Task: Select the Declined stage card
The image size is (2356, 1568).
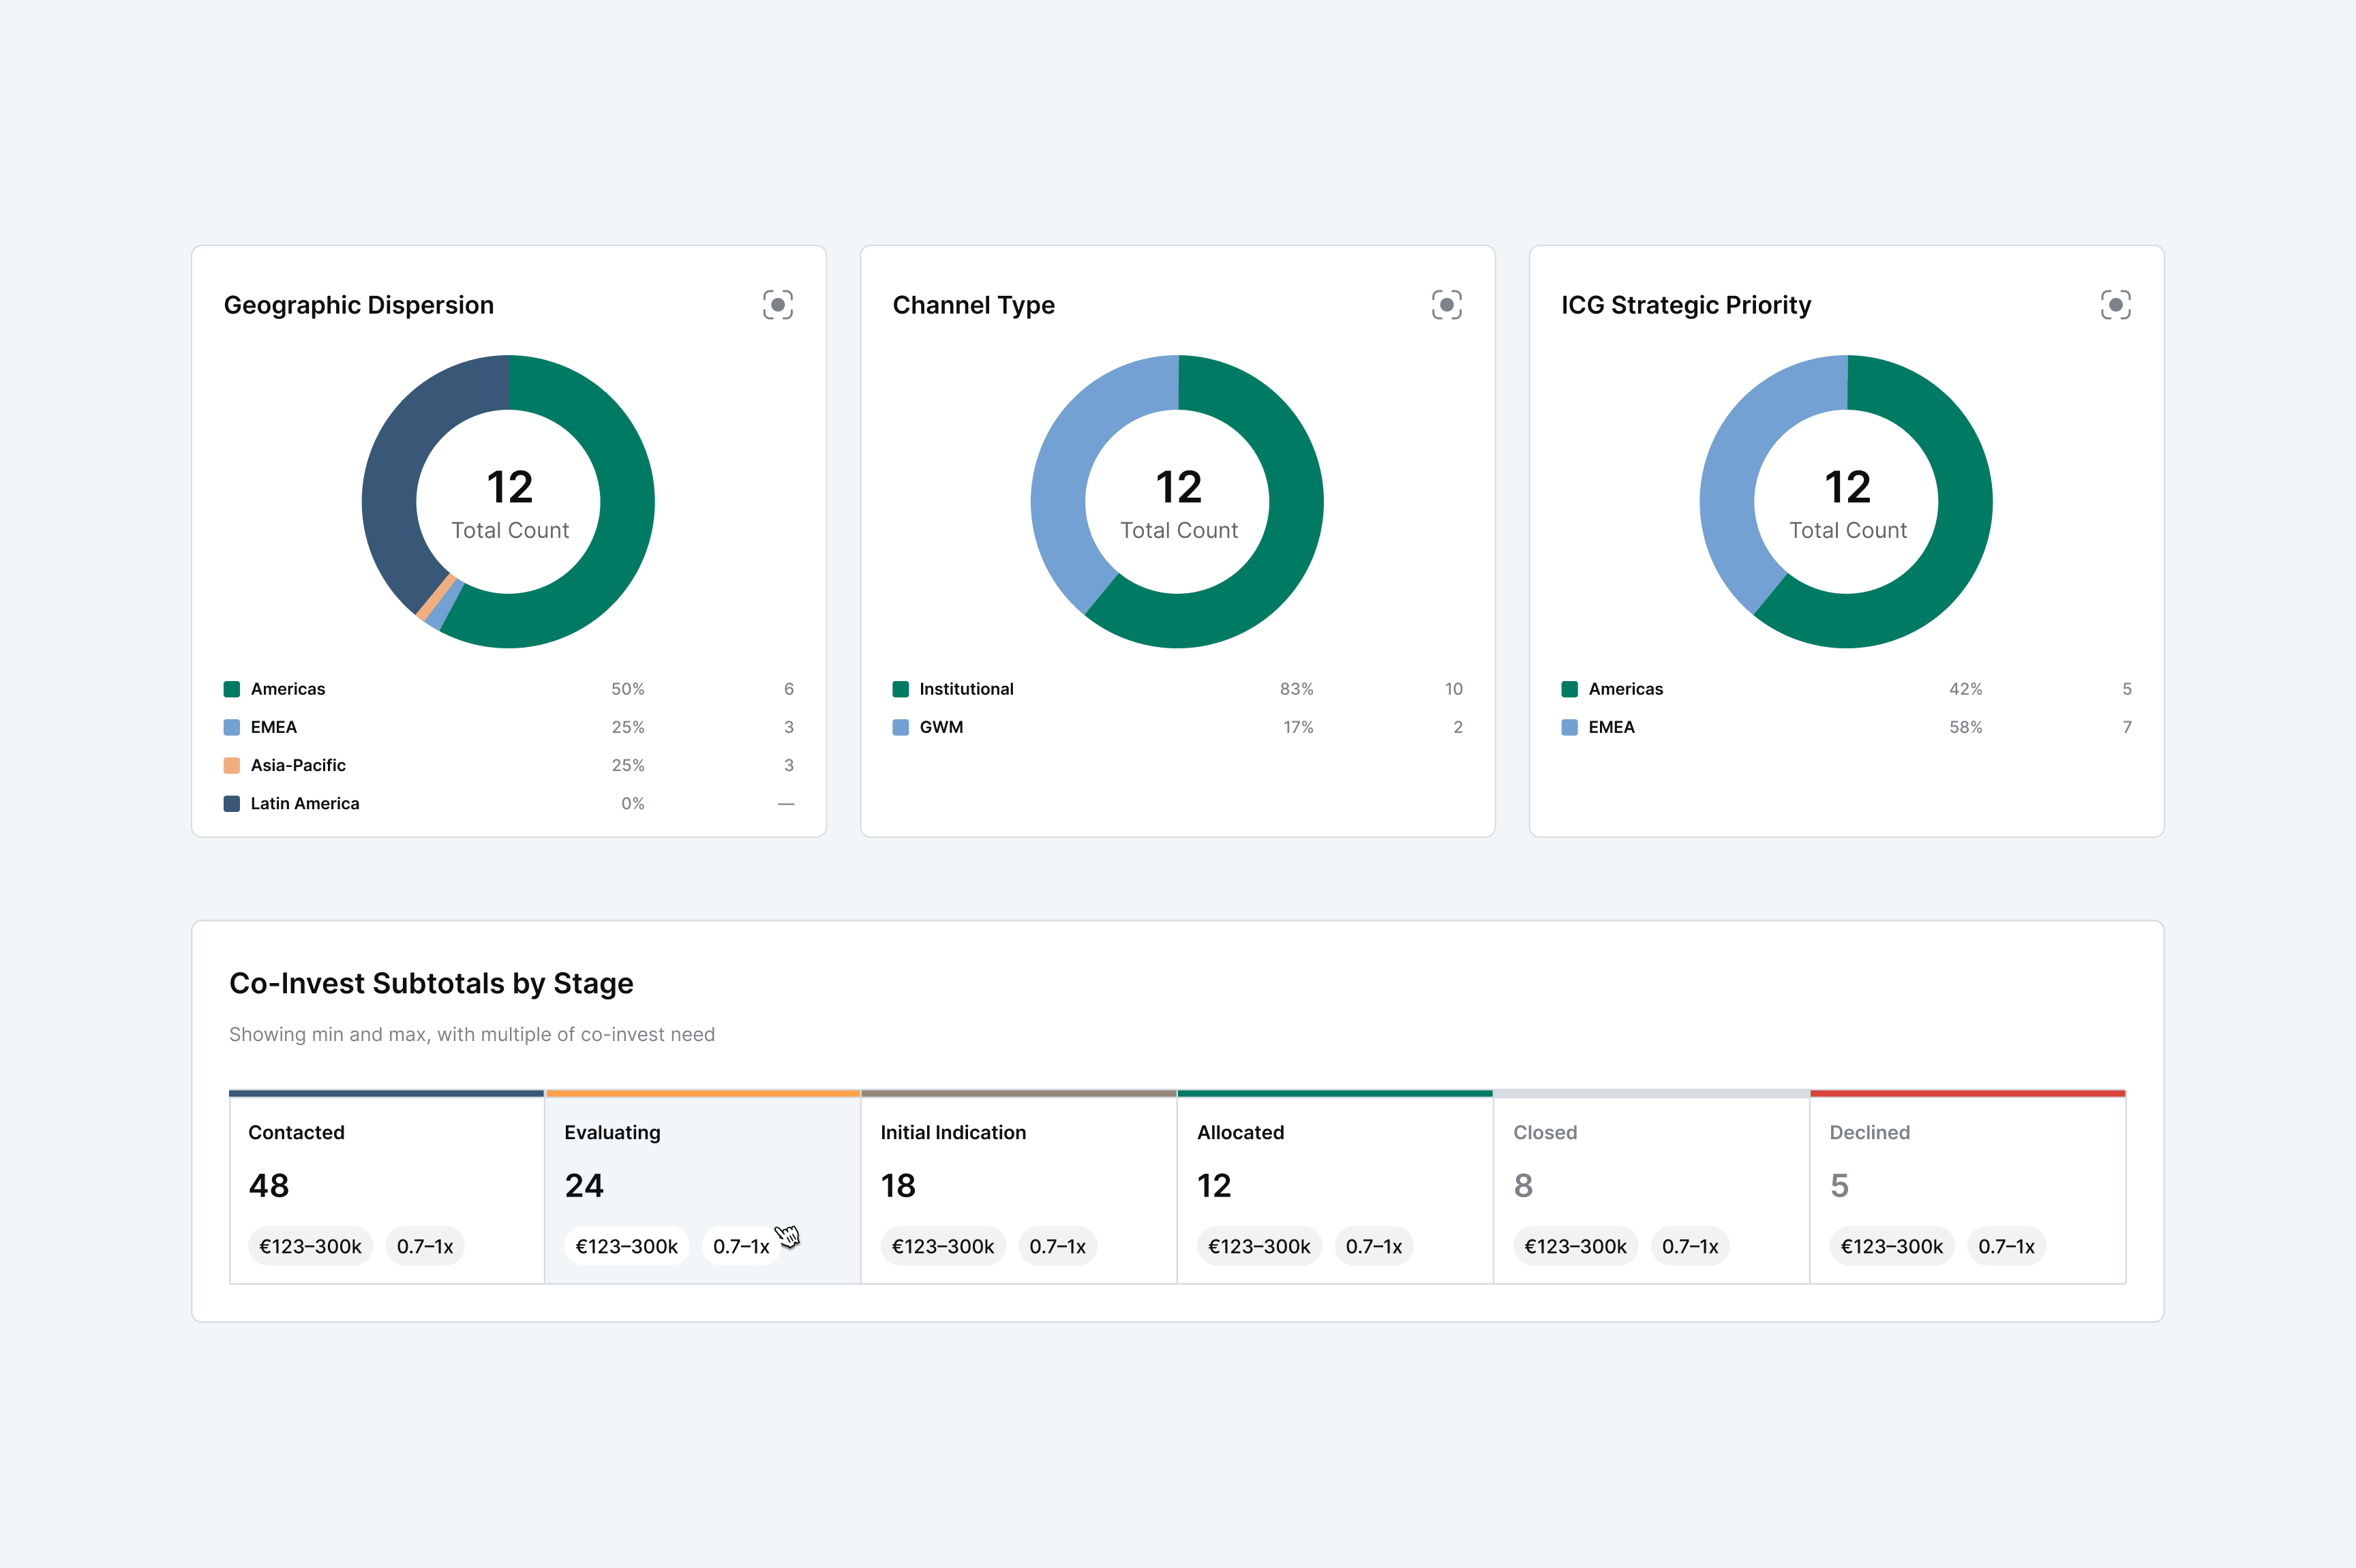Action: [1968, 1187]
